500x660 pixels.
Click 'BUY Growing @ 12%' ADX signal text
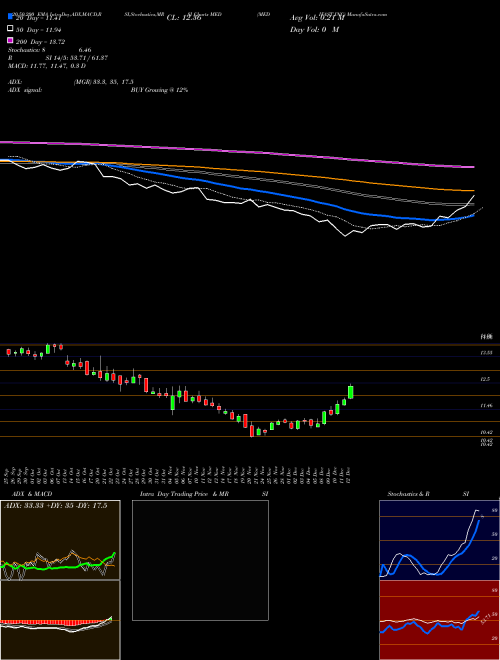tap(159, 90)
